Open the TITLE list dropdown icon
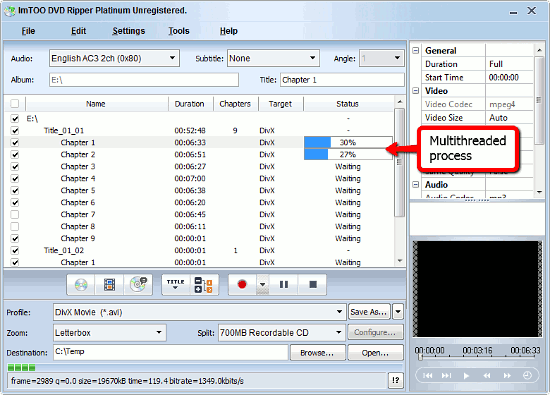 coord(176,284)
